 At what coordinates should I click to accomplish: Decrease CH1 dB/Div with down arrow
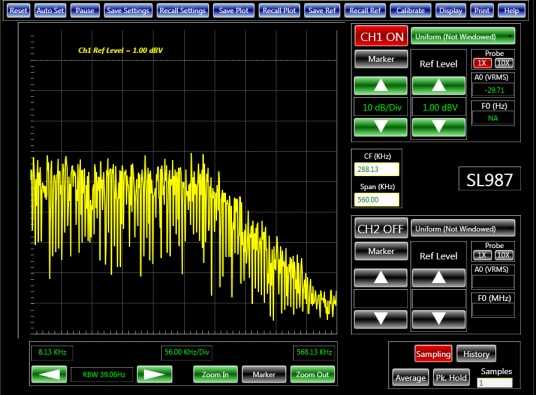click(381, 127)
